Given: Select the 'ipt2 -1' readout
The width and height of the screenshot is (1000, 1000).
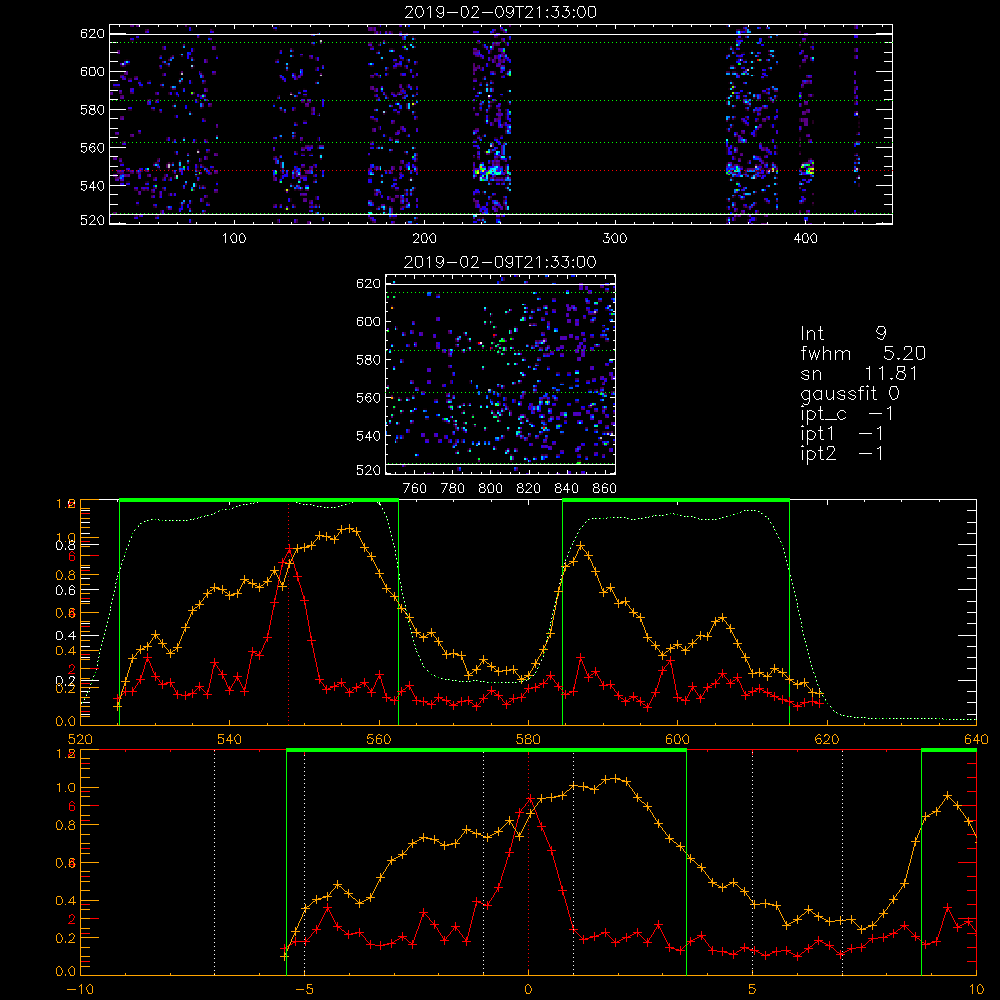Looking at the screenshot, I should pos(842,453).
